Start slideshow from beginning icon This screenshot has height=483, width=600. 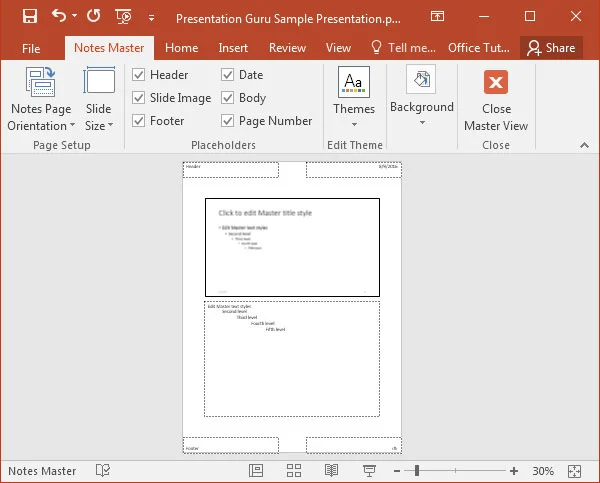(x=124, y=16)
